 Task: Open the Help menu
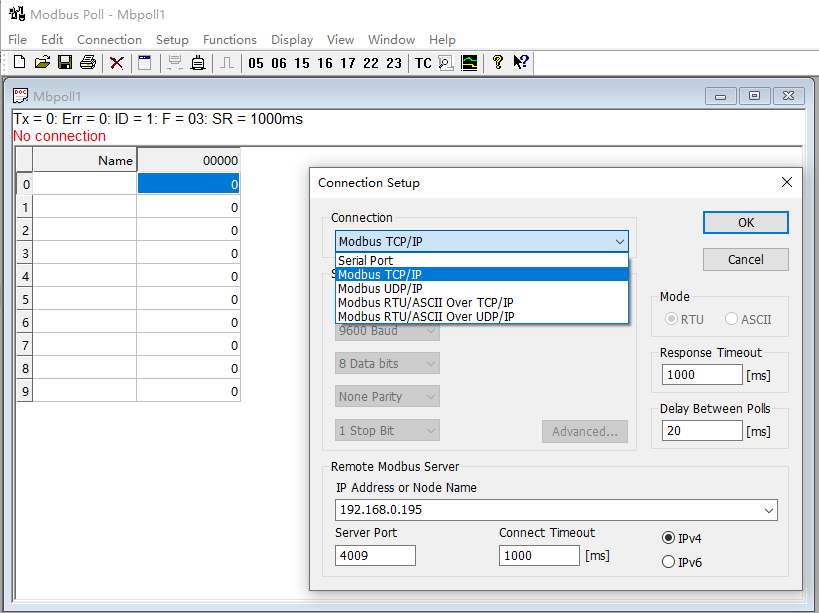click(442, 40)
